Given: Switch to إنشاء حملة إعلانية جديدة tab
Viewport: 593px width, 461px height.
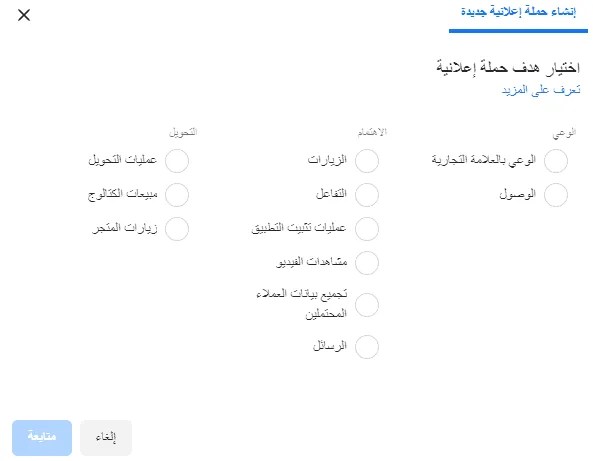Looking at the screenshot, I should tap(518, 12).
